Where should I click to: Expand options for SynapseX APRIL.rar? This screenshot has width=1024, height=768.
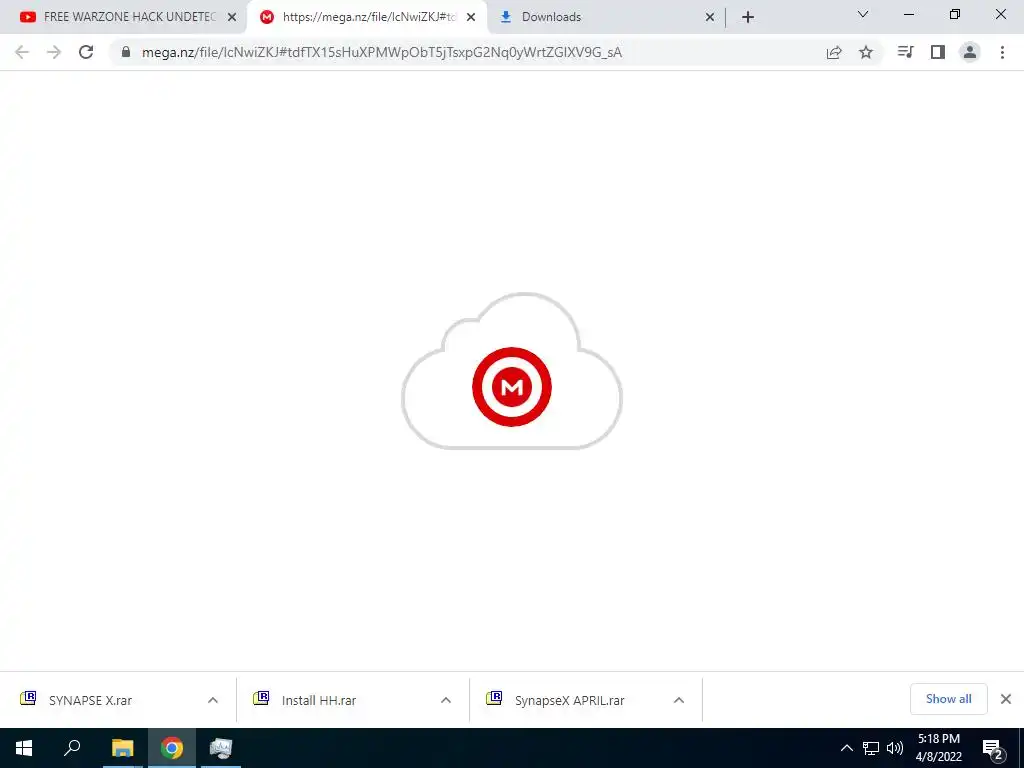click(679, 700)
